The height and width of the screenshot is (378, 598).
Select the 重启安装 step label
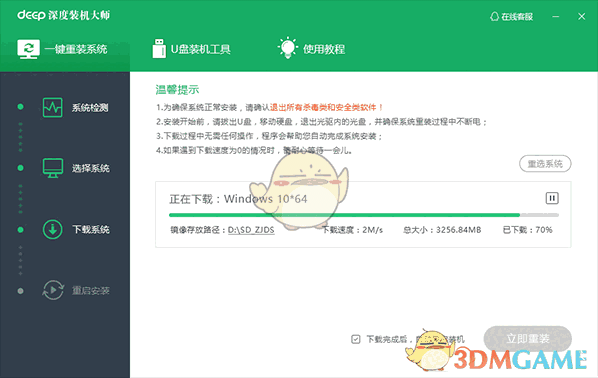(x=91, y=291)
